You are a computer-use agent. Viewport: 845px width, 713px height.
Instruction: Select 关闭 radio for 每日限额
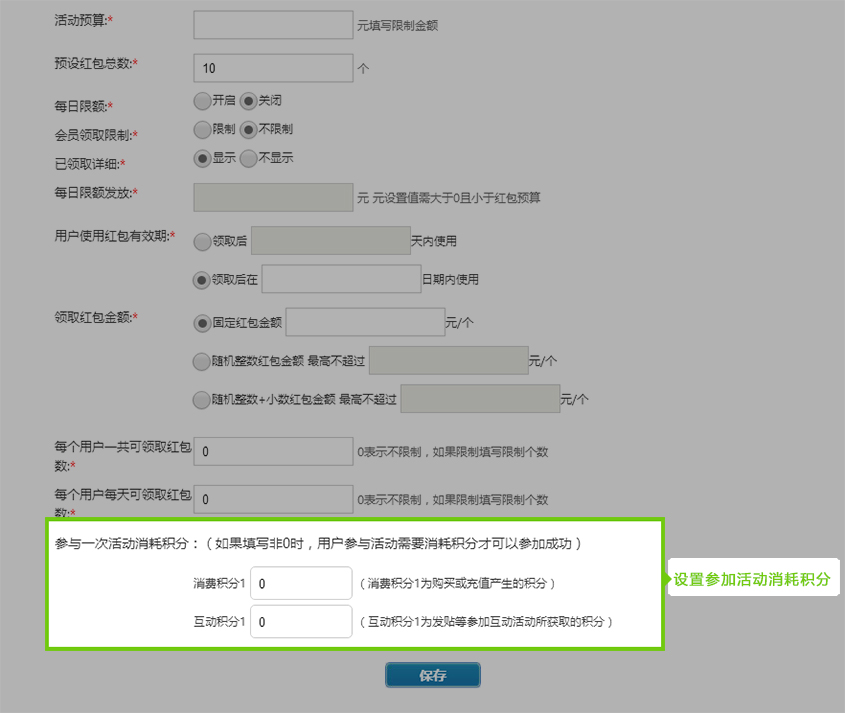(x=248, y=101)
